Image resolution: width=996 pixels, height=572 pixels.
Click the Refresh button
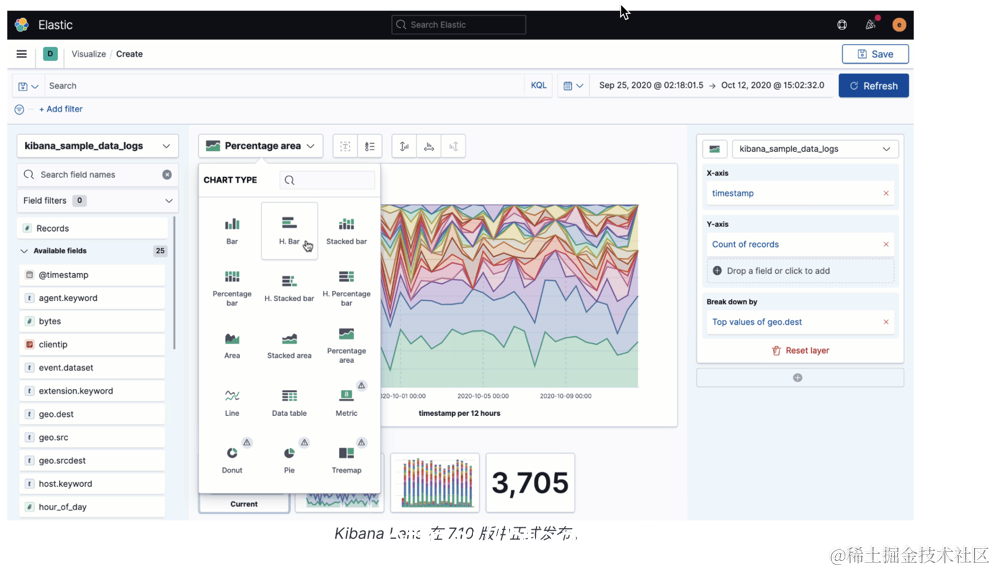pyautogui.click(x=873, y=86)
